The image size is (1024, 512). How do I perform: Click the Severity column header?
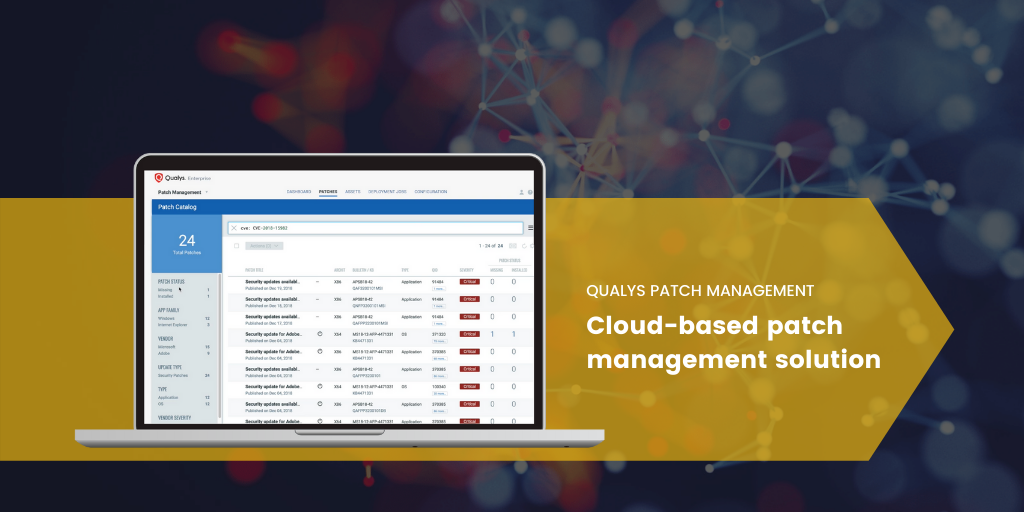[466, 270]
